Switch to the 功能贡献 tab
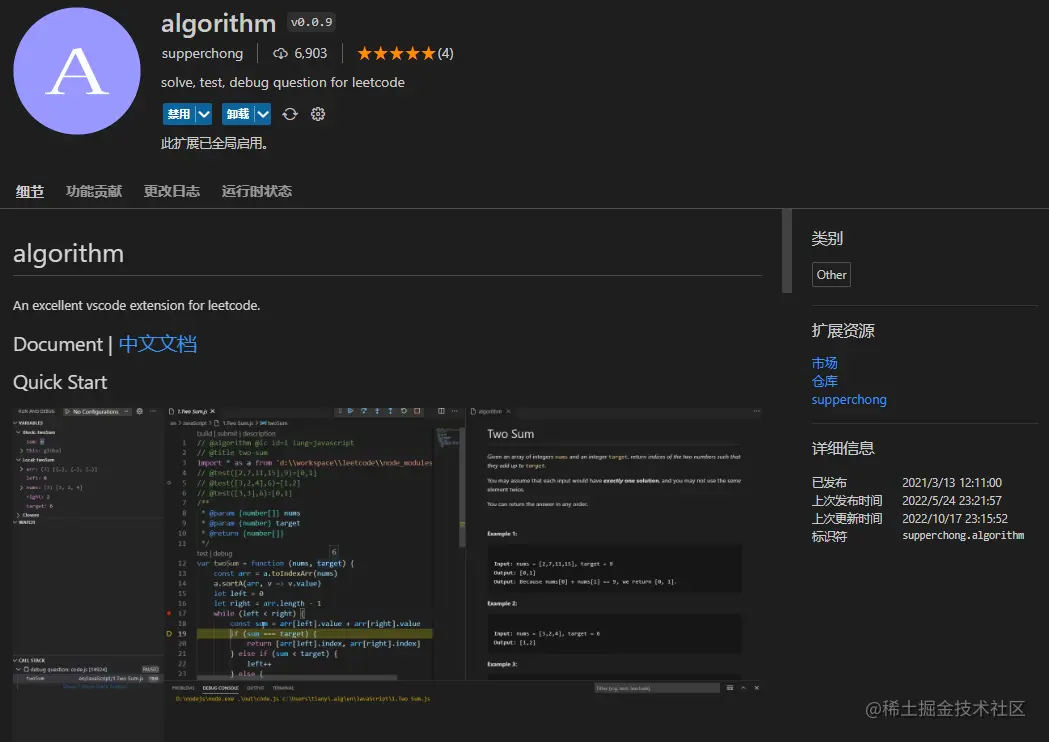 click(x=94, y=191)
